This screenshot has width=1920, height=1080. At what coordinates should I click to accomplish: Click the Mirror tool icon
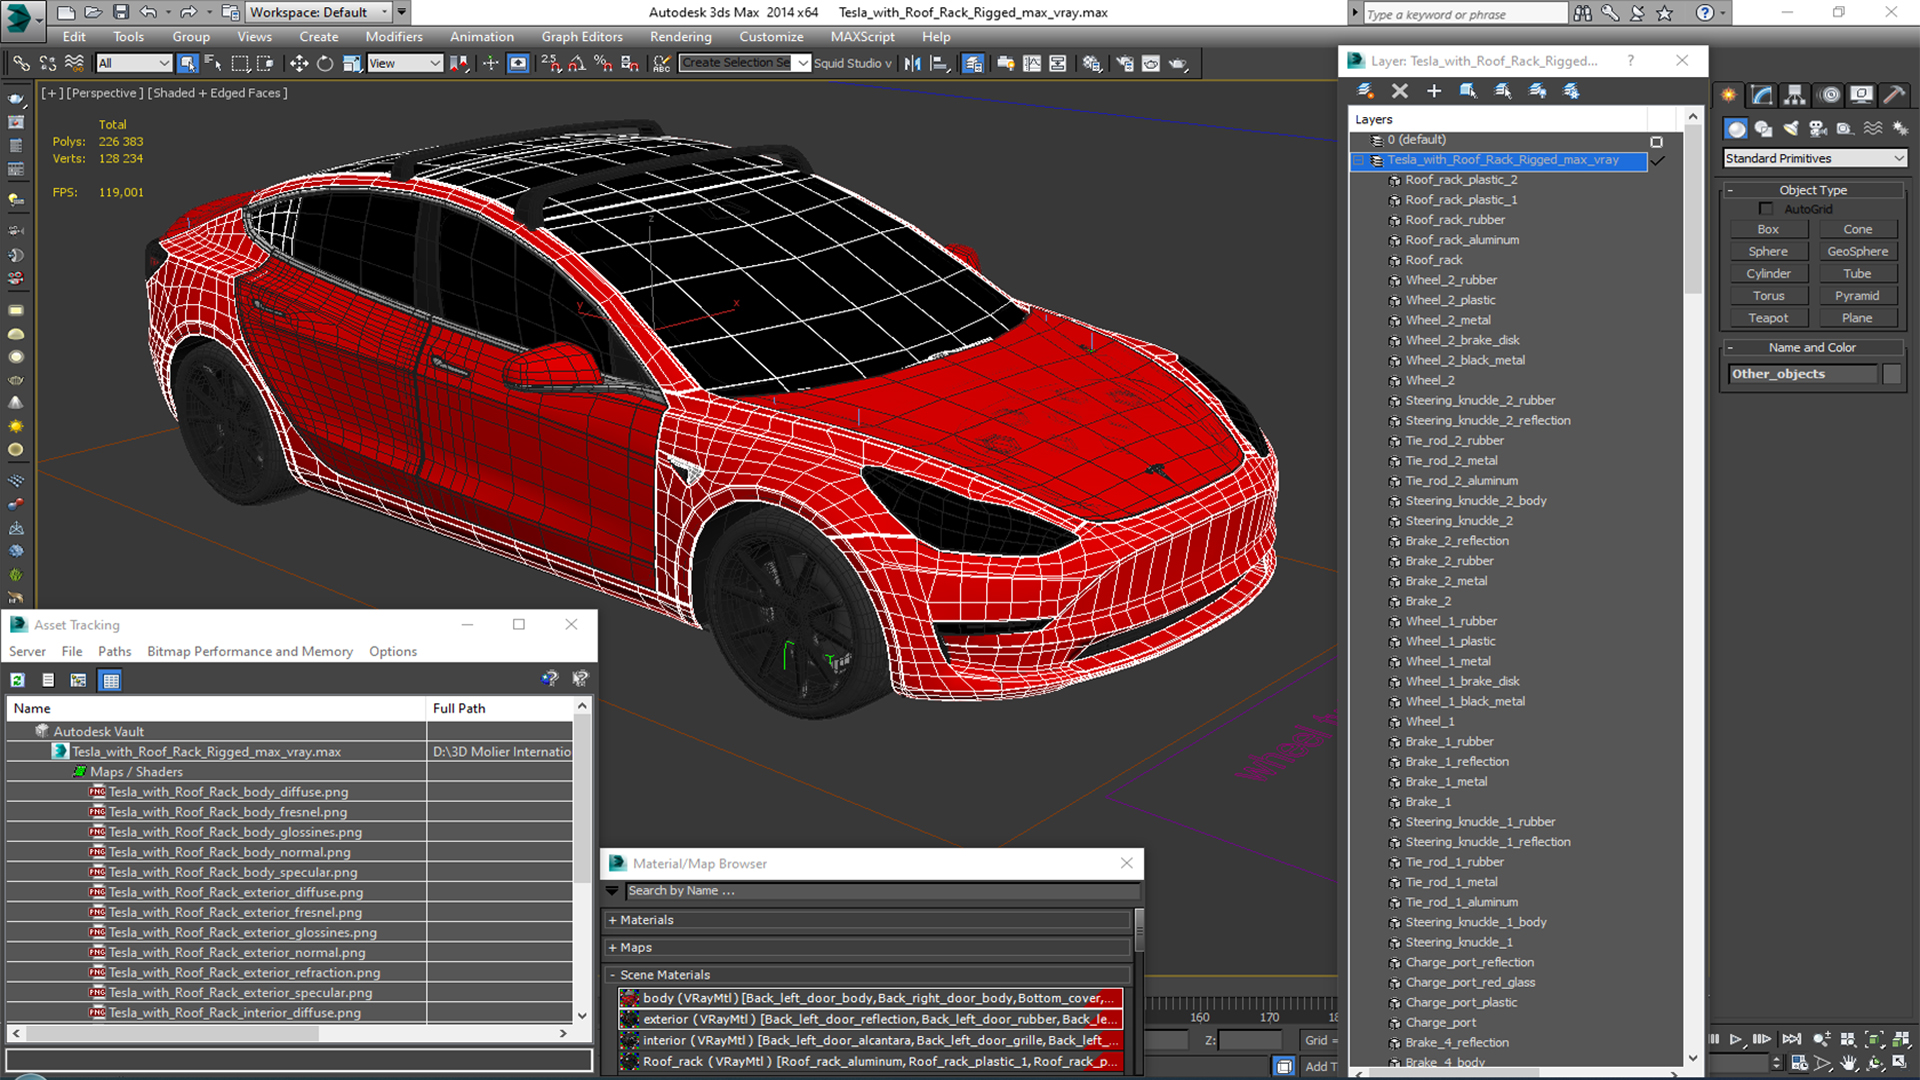(912, 63)
